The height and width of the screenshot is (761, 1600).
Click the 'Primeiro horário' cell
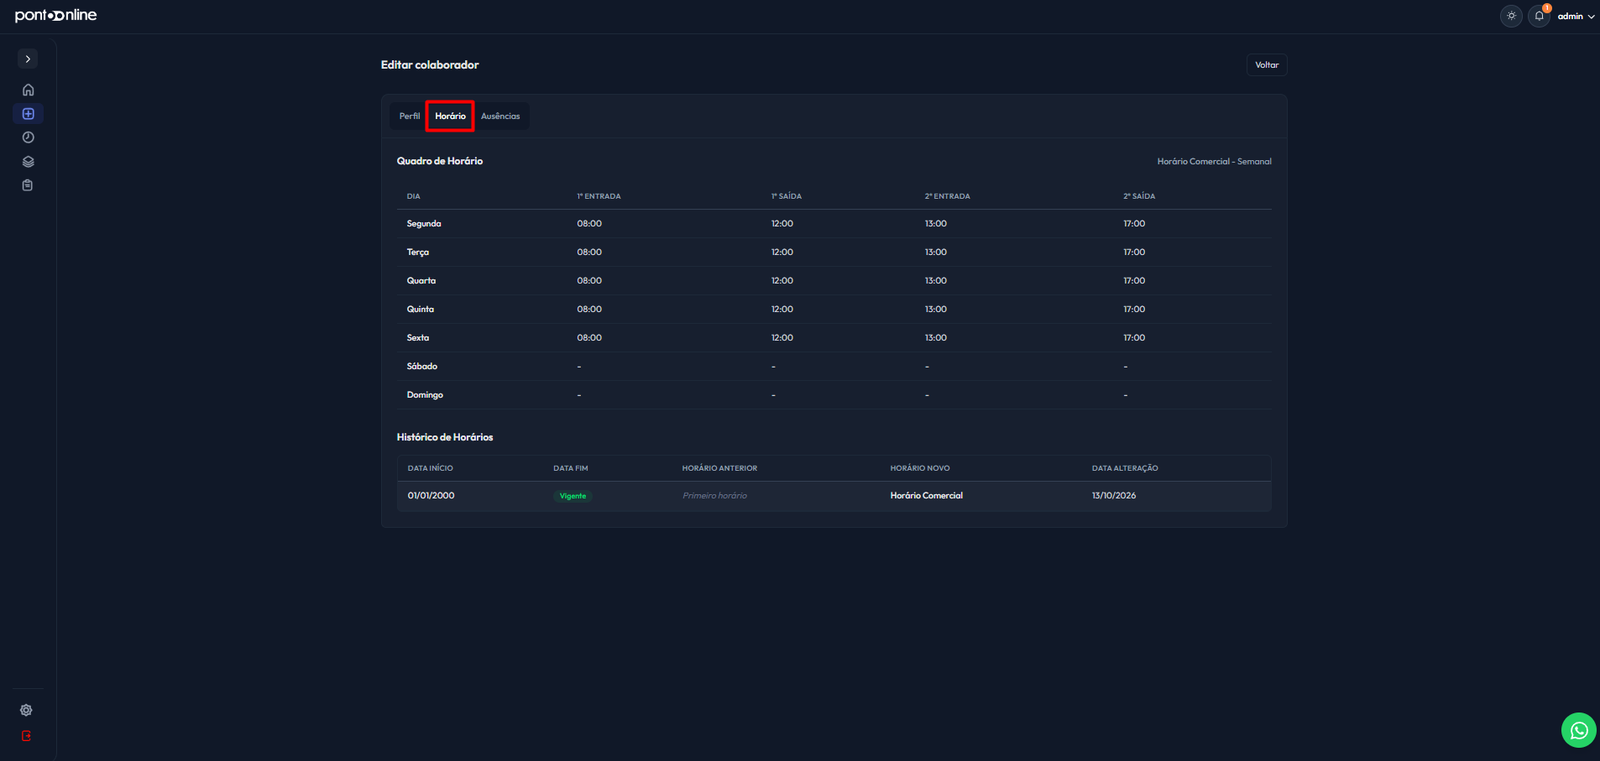click(715, 496)
